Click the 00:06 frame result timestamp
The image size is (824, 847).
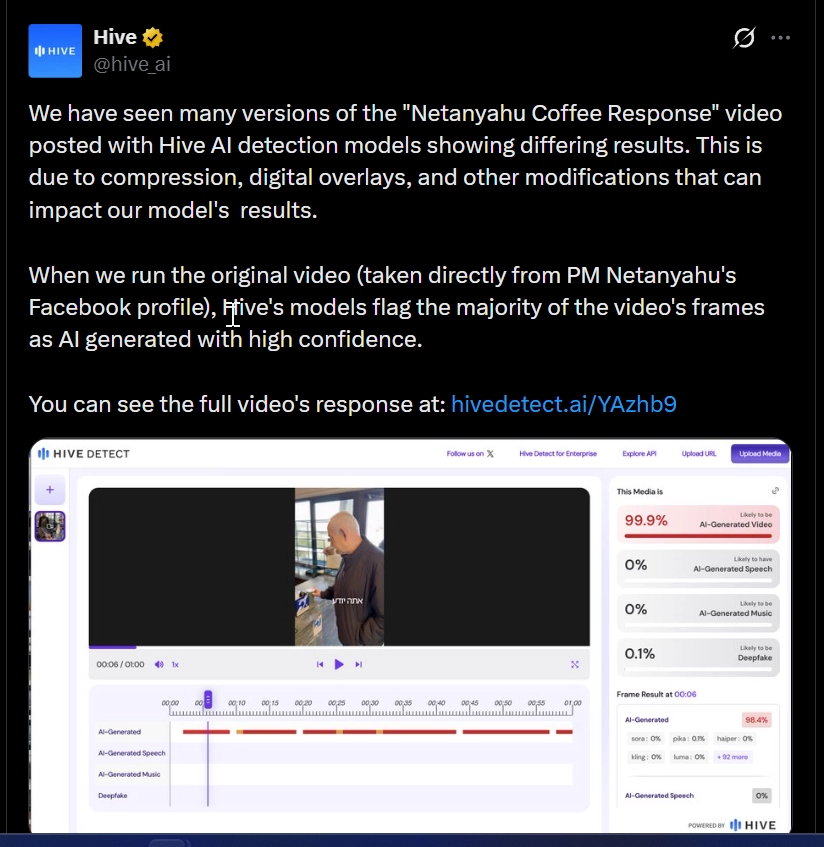tap(685, 694)
